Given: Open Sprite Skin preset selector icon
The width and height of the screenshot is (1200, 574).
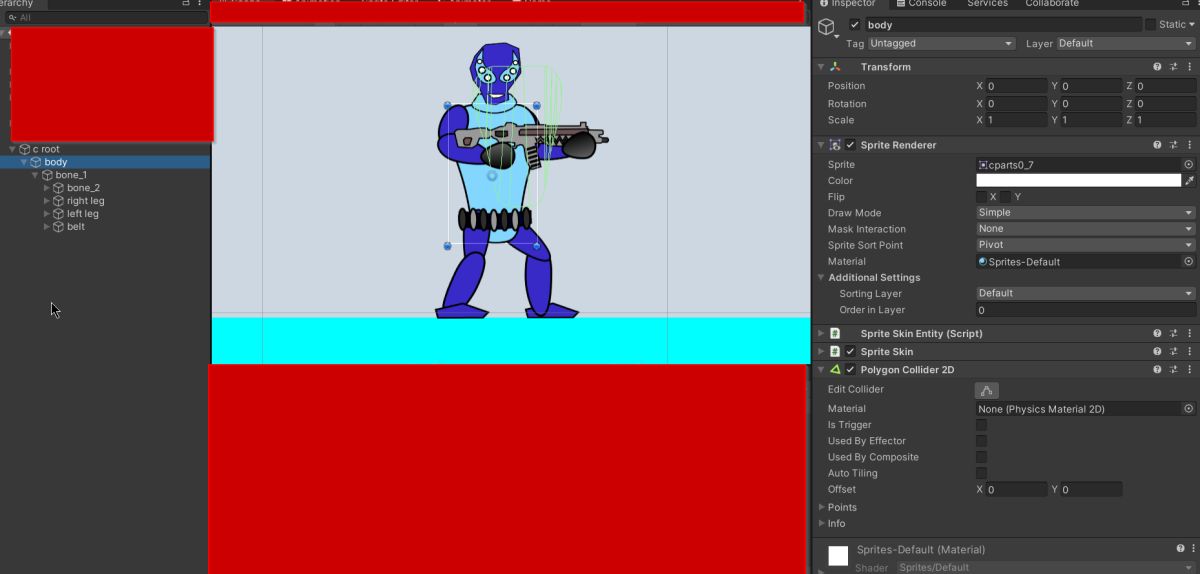Looking at the screenshot, I should [1174, 352].
